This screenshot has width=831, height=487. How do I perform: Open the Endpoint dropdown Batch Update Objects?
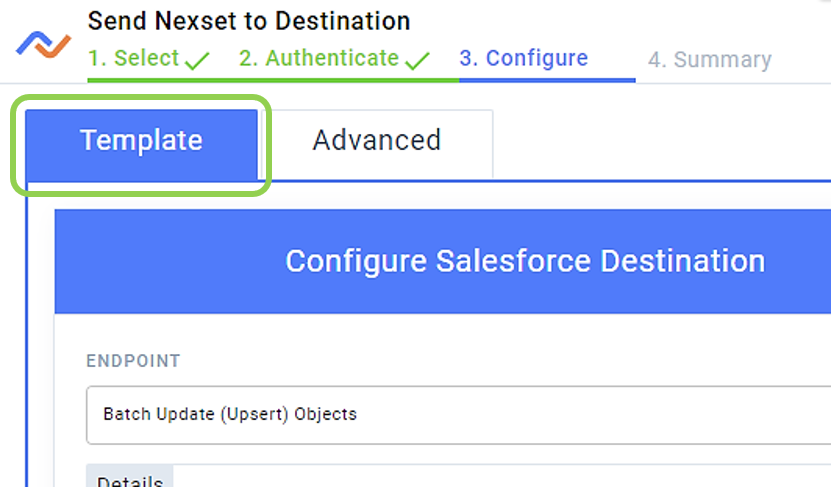pos(458,414)
